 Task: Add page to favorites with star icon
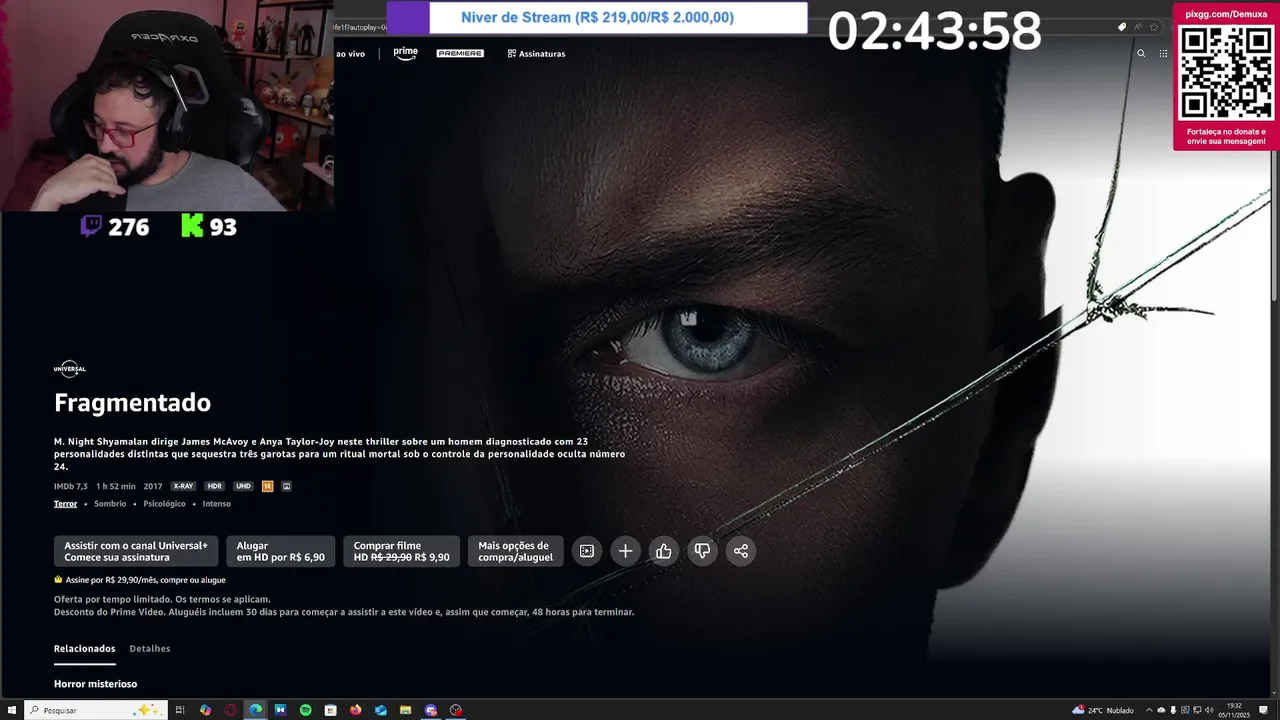click(x=1154, y=27)
